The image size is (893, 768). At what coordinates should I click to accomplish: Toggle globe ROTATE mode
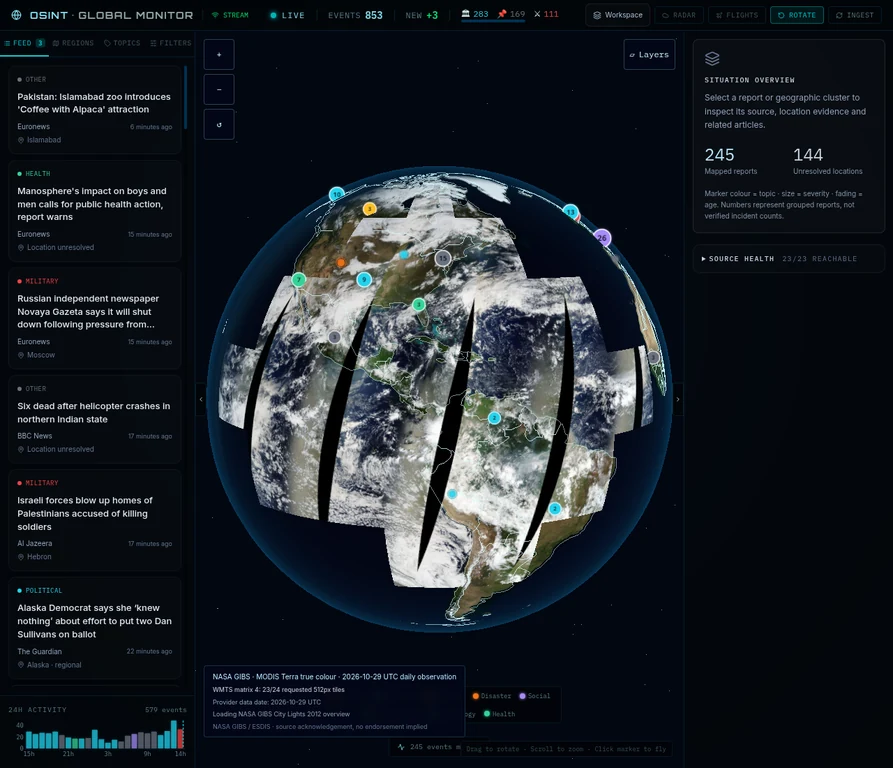point(797,15)
